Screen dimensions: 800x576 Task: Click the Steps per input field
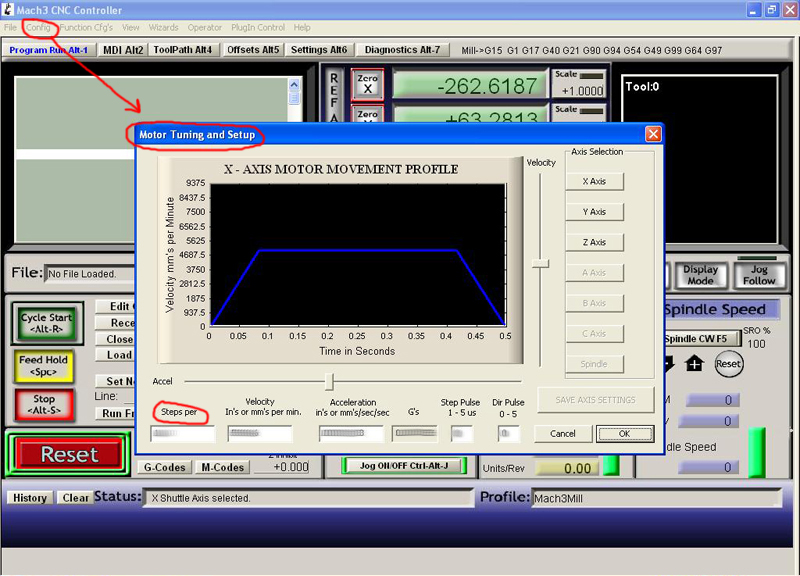tap(183, 434)
